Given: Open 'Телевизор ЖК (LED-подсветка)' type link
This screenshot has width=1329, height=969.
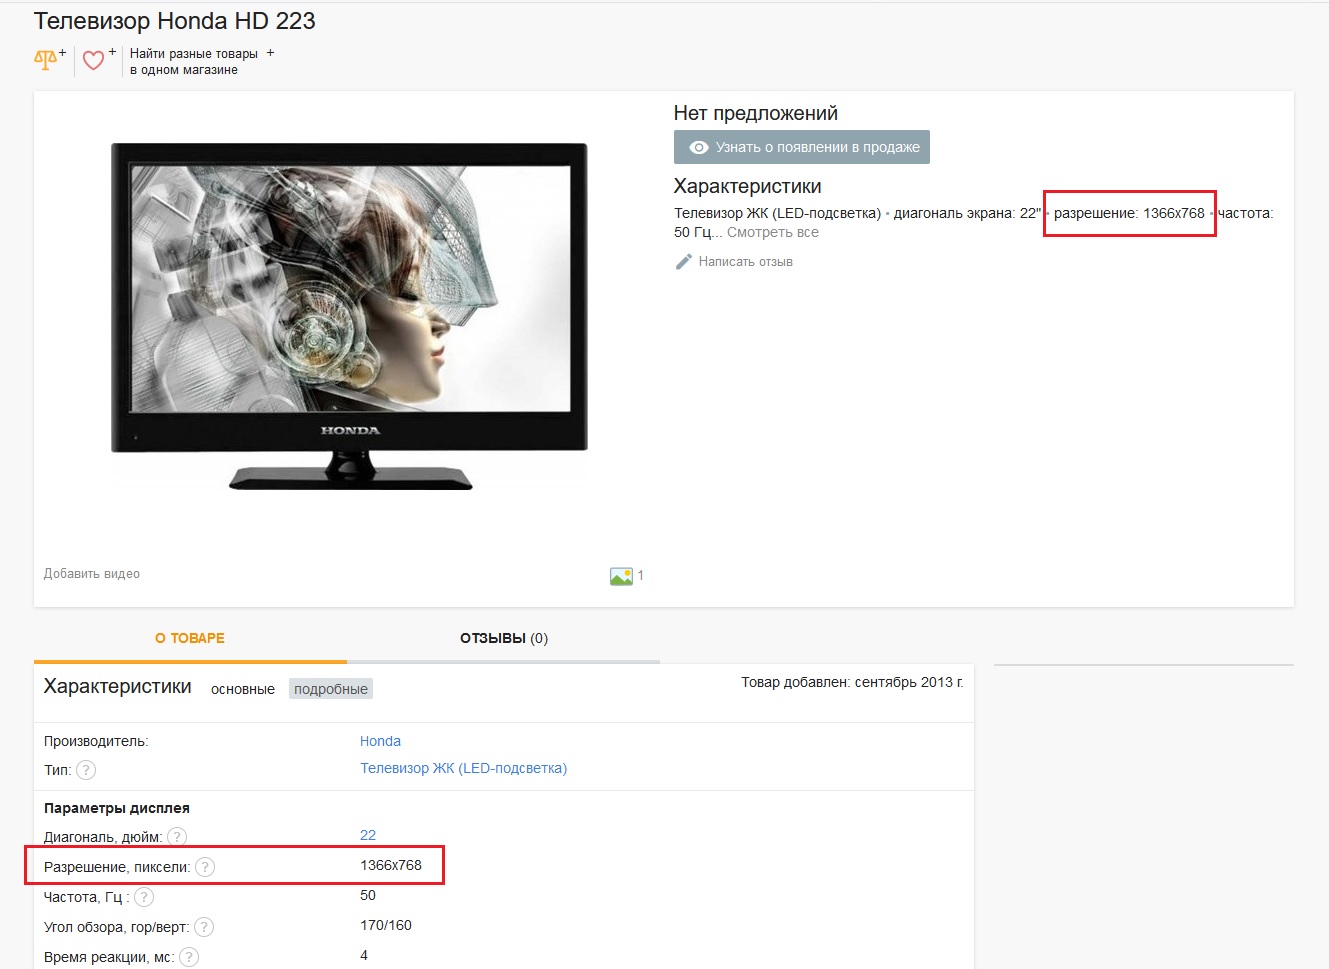Looking at the screenshot, I should [463, 768].
